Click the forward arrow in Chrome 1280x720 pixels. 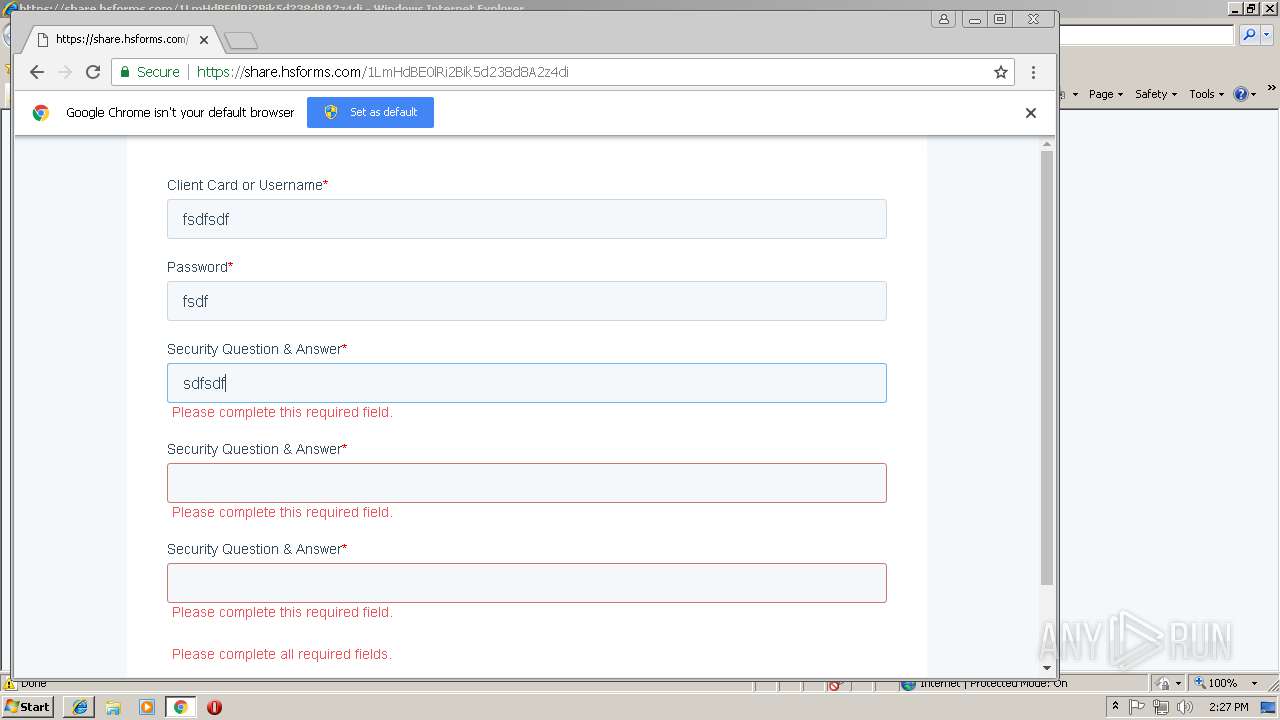coord(65,72)
